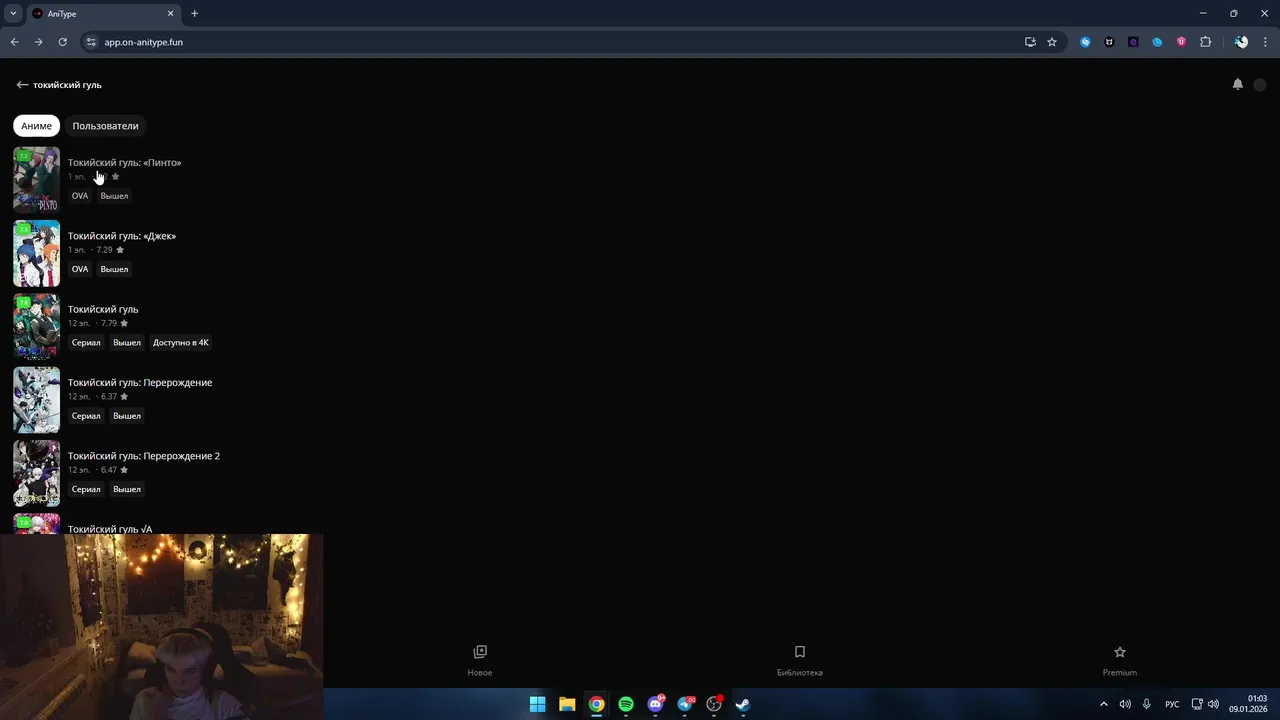Open the Библиотека bookmark icon
Screen dimensions: 1280x720
800,652
